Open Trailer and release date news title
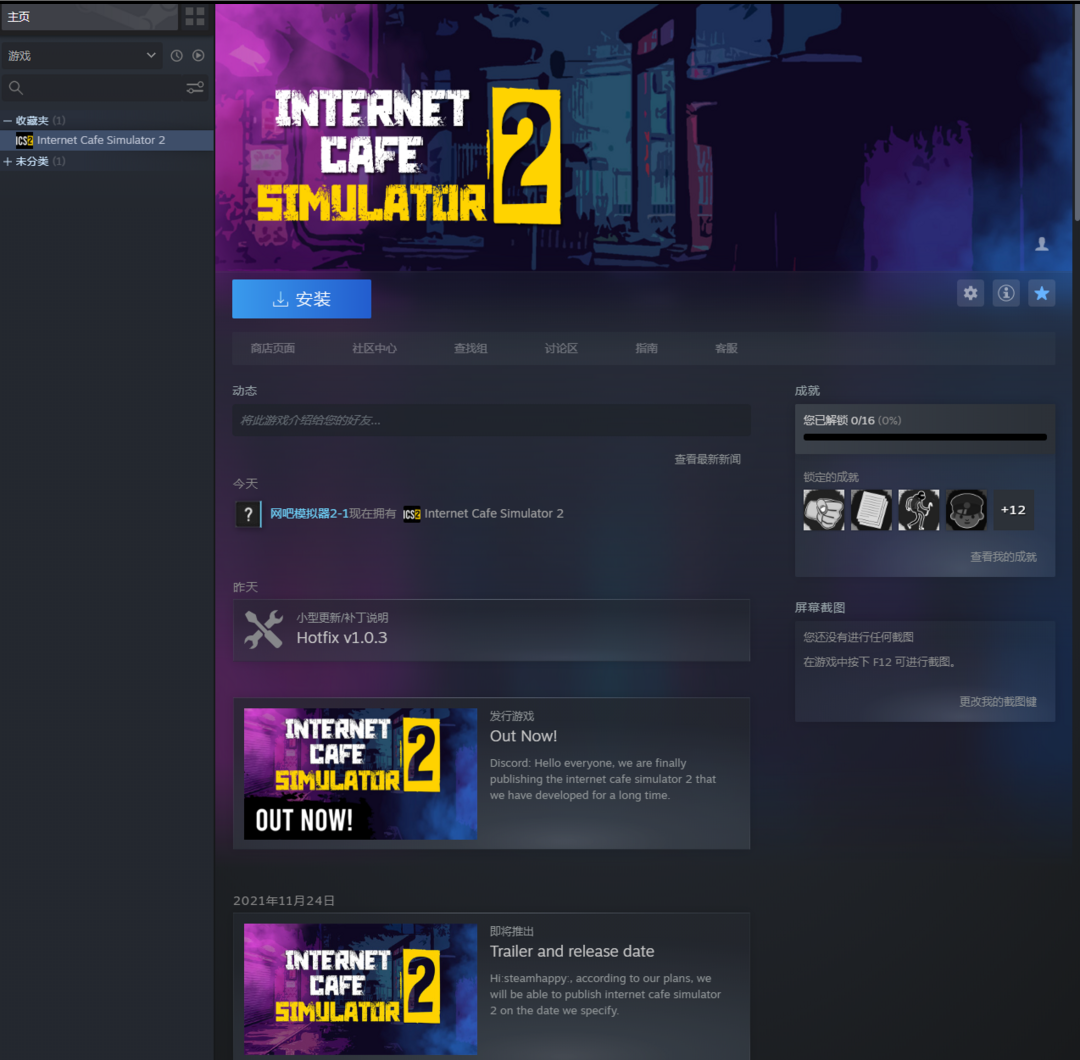Viewport: 1080px width, 1060px height. coord(572,951)
